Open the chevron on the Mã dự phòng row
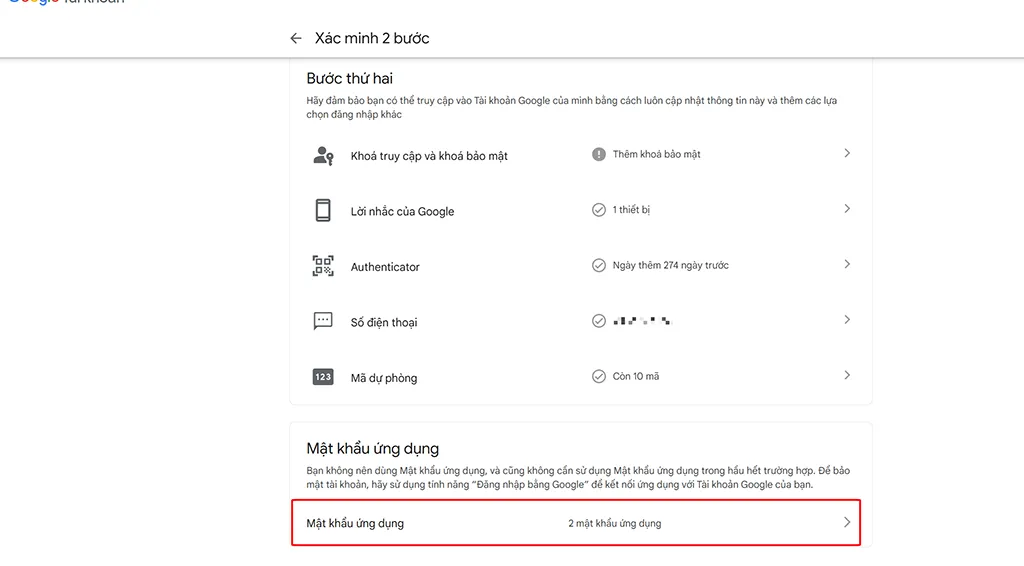1024x566 pixels. tap(847, 375)
